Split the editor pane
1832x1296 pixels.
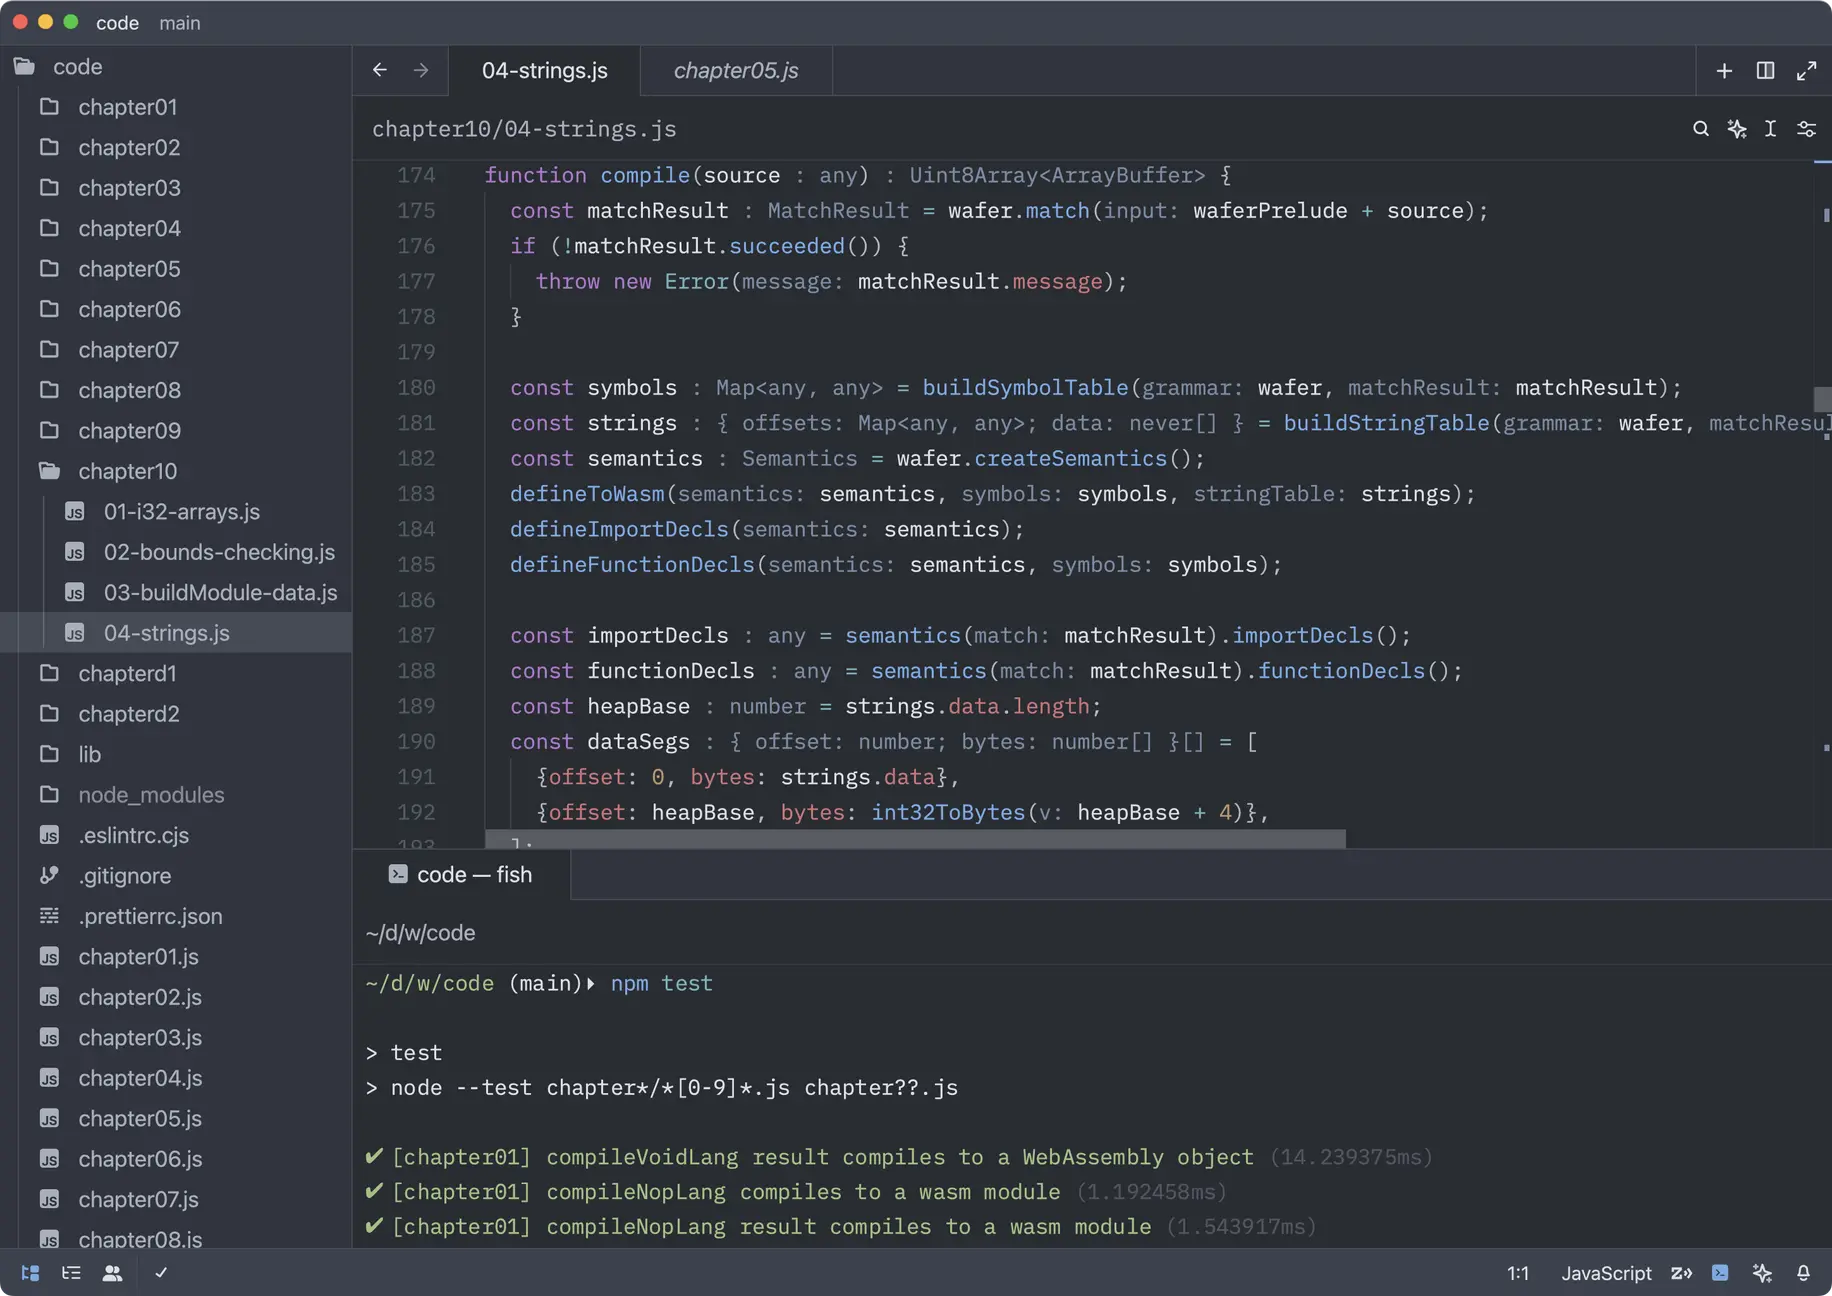coord(1765,70)
